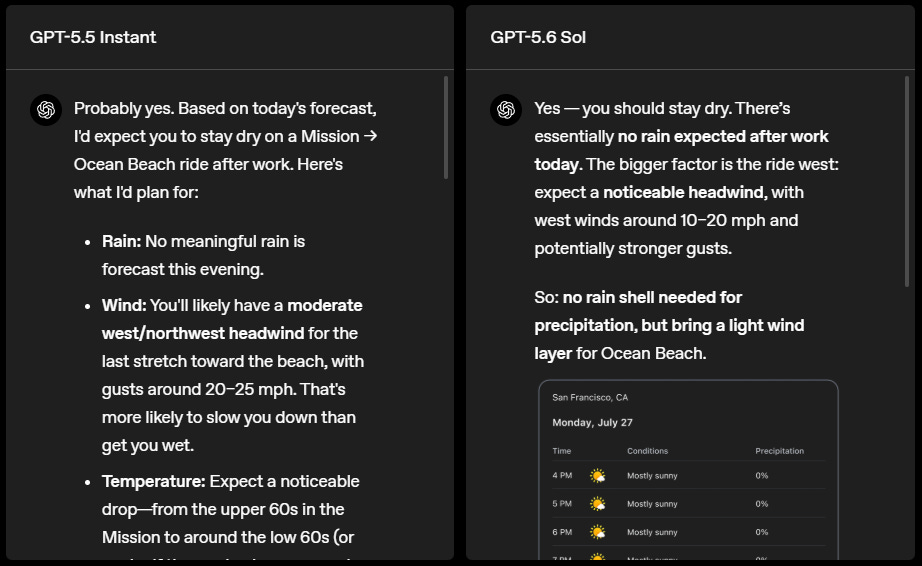Click the weather forecast card
922x566 pixels.
coord(688,470)
